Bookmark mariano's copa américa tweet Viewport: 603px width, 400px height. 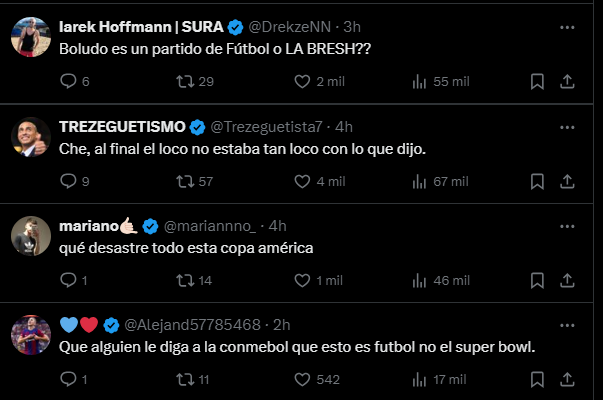(537, 280)
